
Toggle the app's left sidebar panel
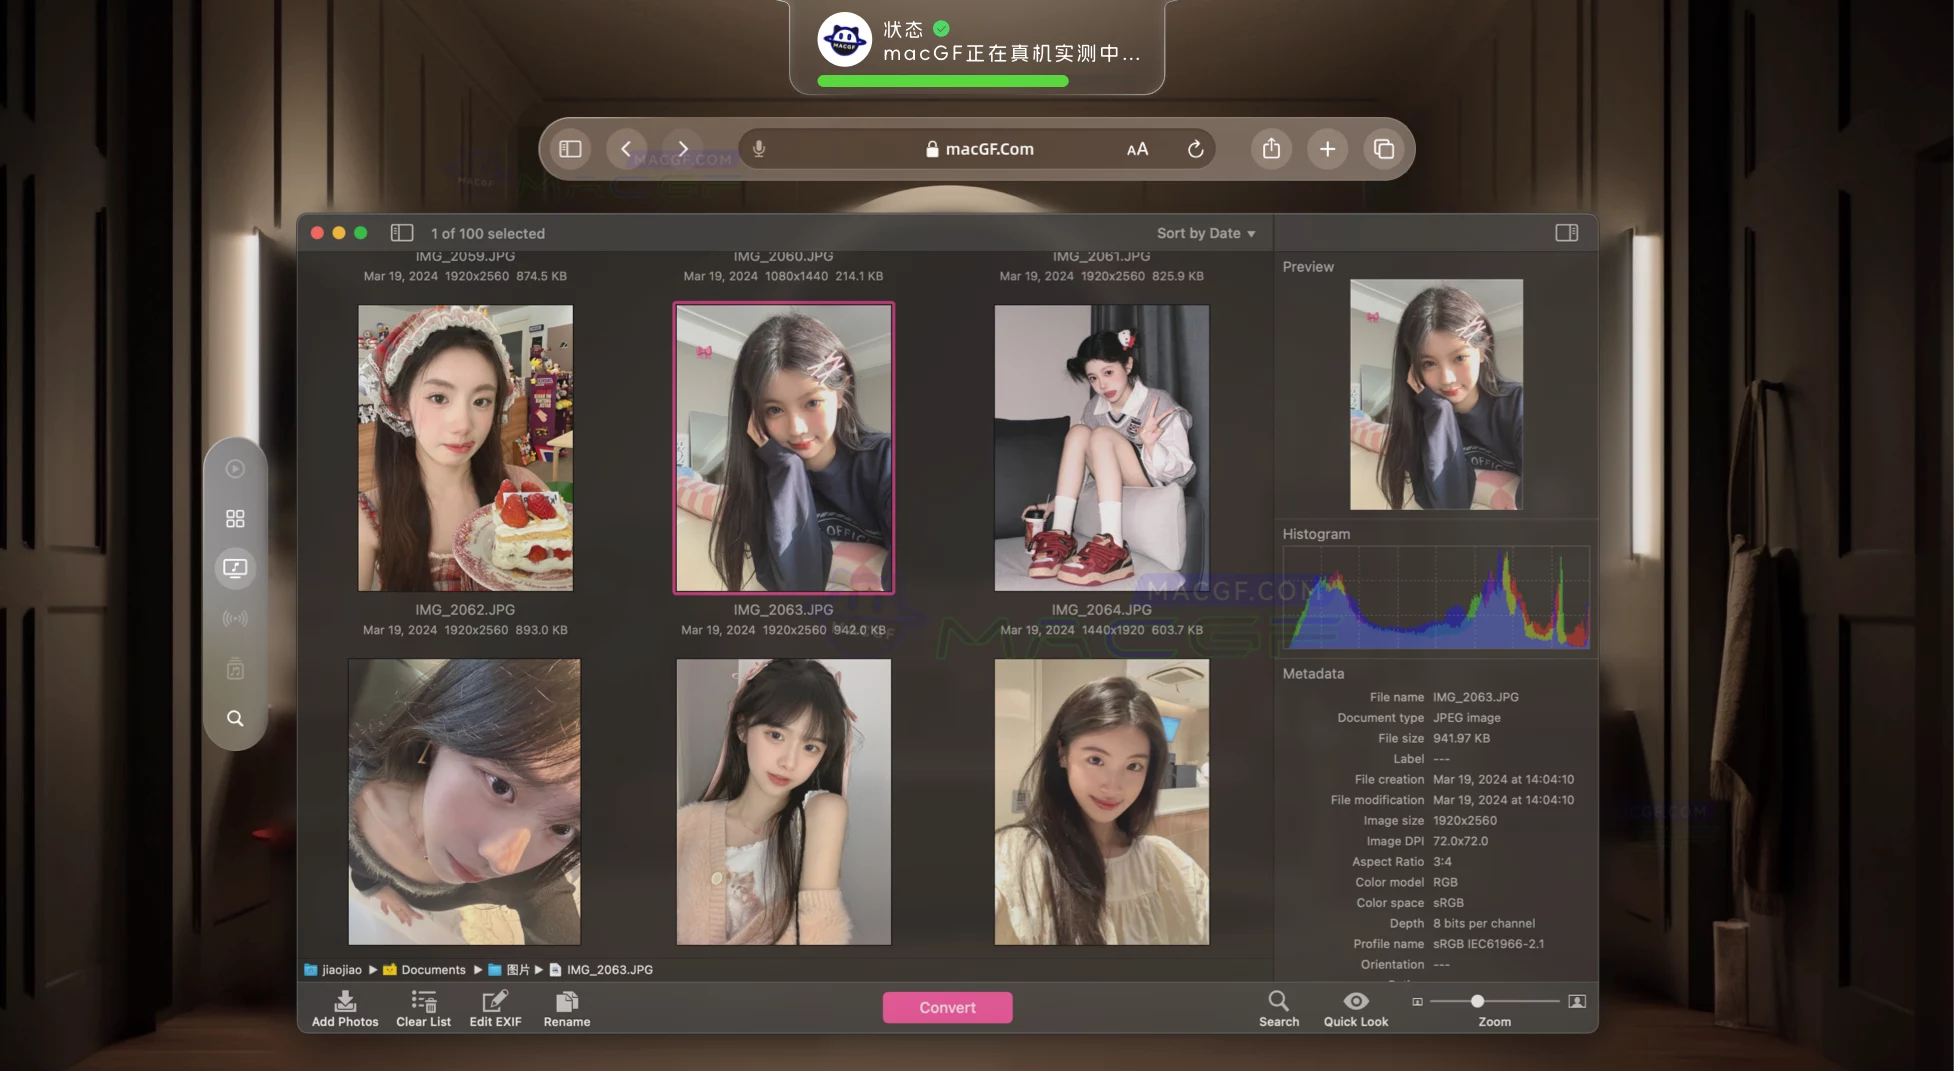(x=401, y=232)
